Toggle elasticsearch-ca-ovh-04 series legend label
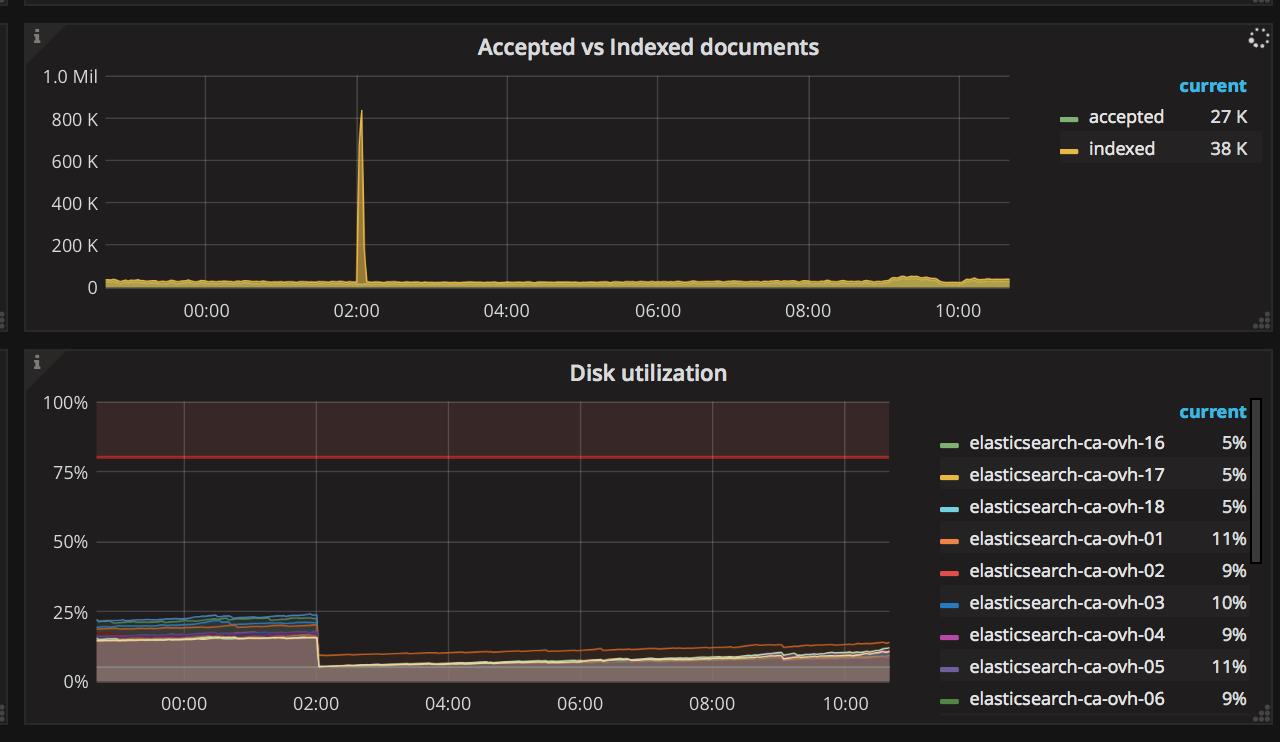The height and width of the screenshot is (742, 1280). (x=1067, y=635)
